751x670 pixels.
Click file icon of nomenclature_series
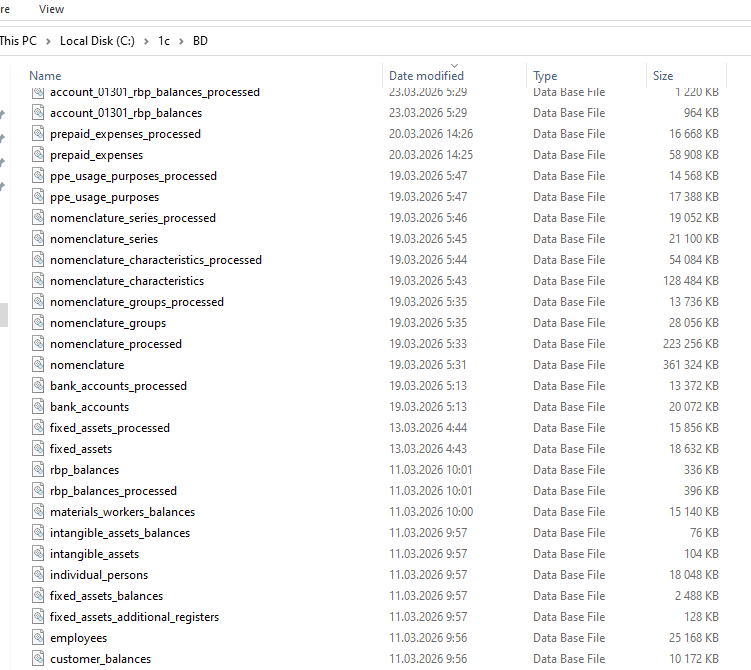click(x=38, y=238)
